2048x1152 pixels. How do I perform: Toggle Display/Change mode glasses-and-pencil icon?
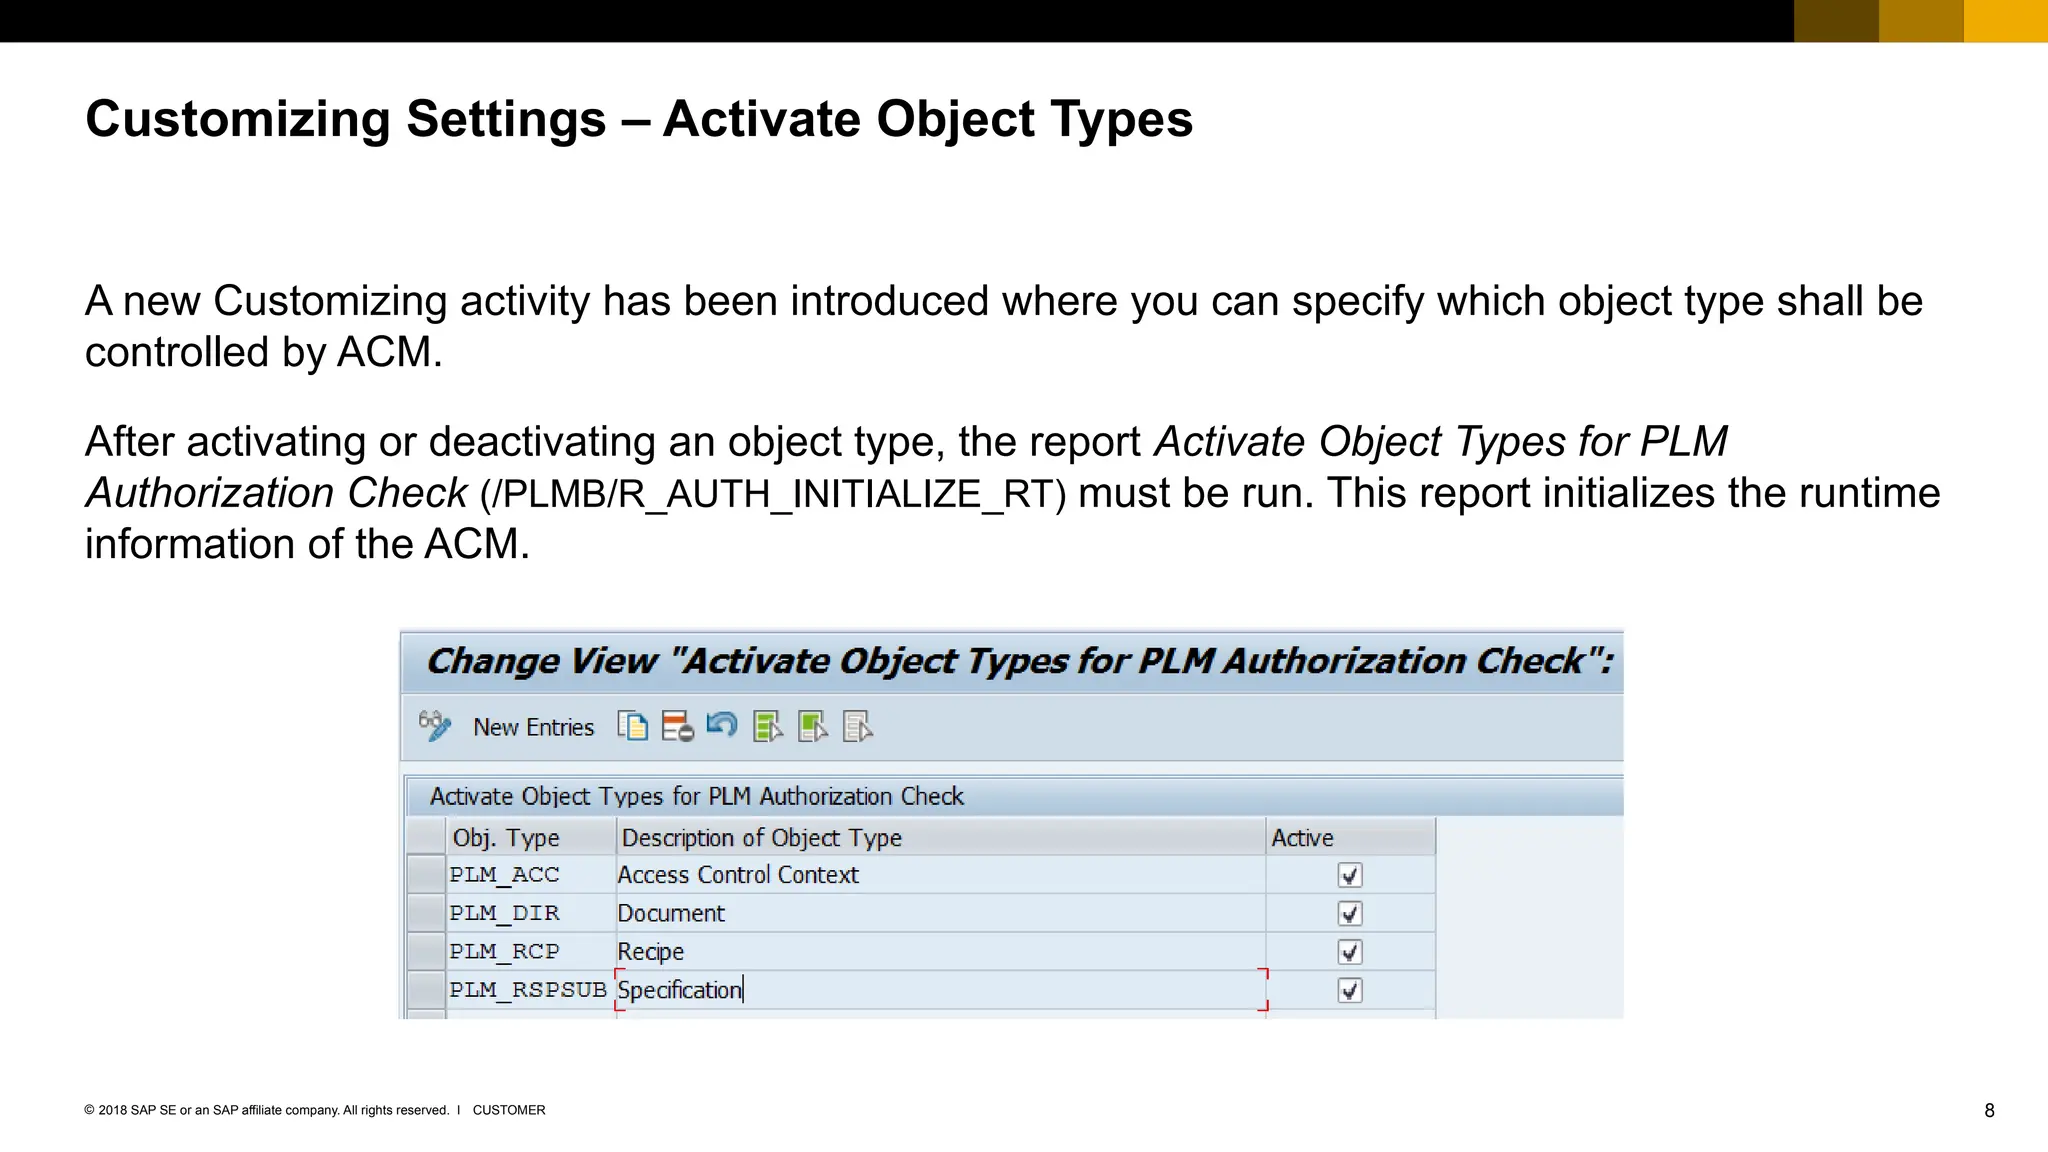click(434, 727)
